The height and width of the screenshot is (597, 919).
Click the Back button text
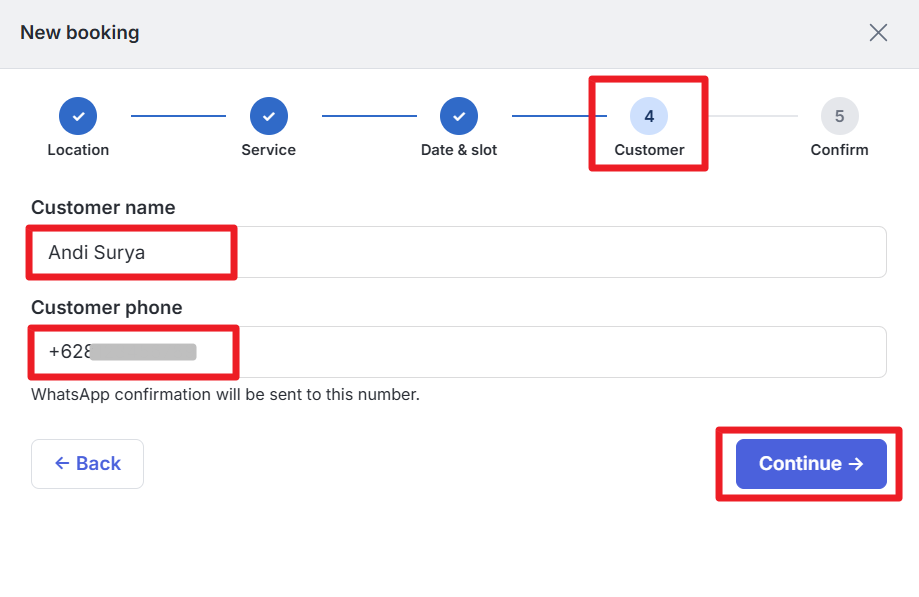(x=98, y=463)
